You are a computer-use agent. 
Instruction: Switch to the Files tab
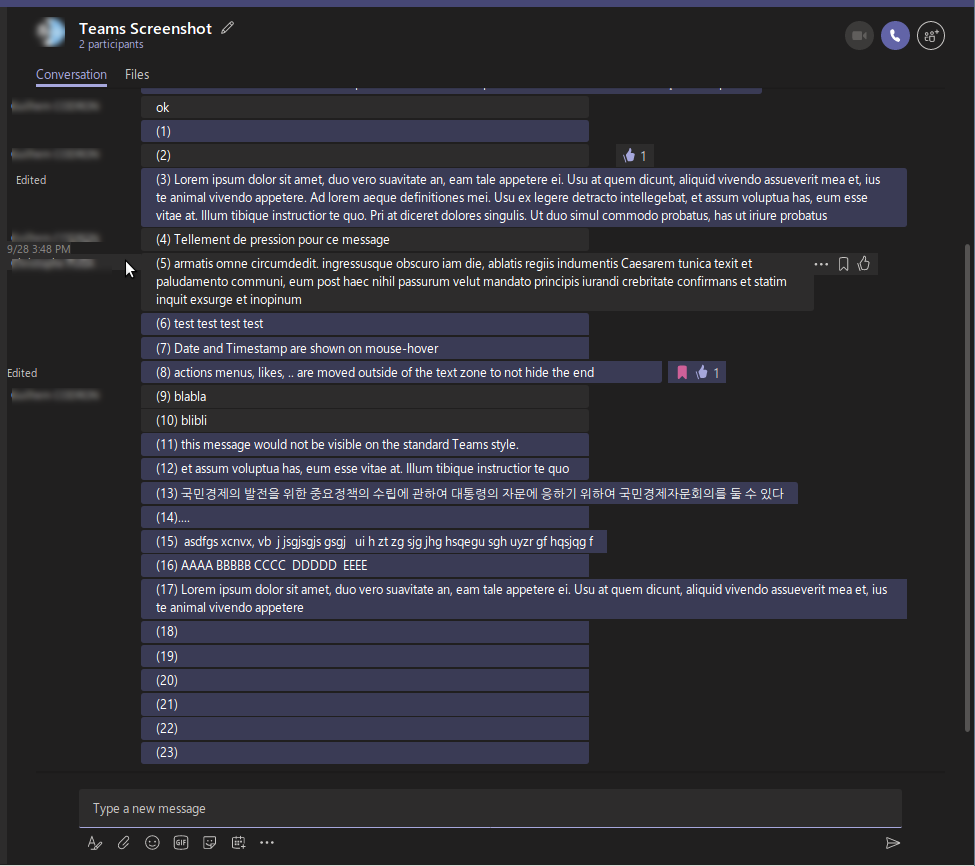point(137,74)
